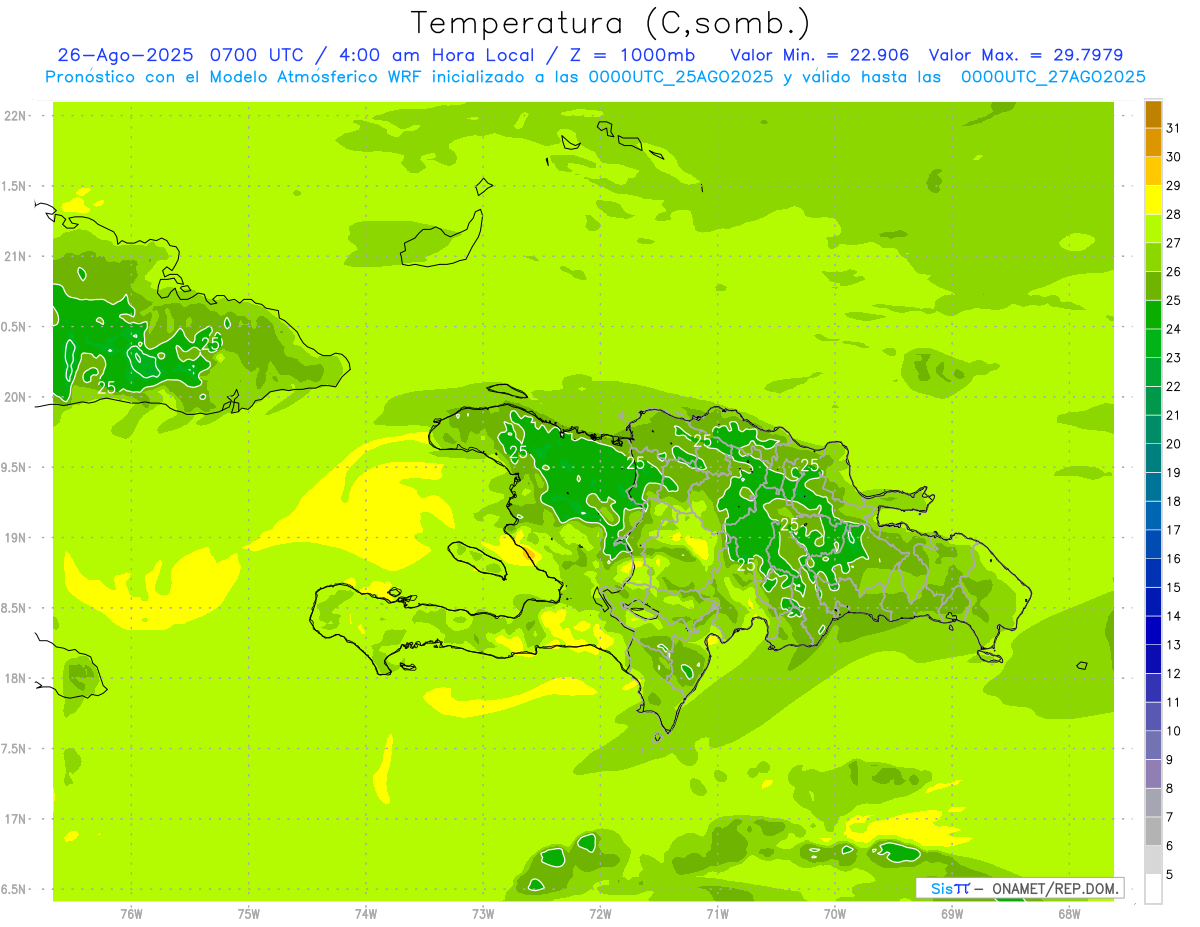The image size is (1200, 927).
Task: Click the "22N" latitude axis label
Action: tap(14, 116)
